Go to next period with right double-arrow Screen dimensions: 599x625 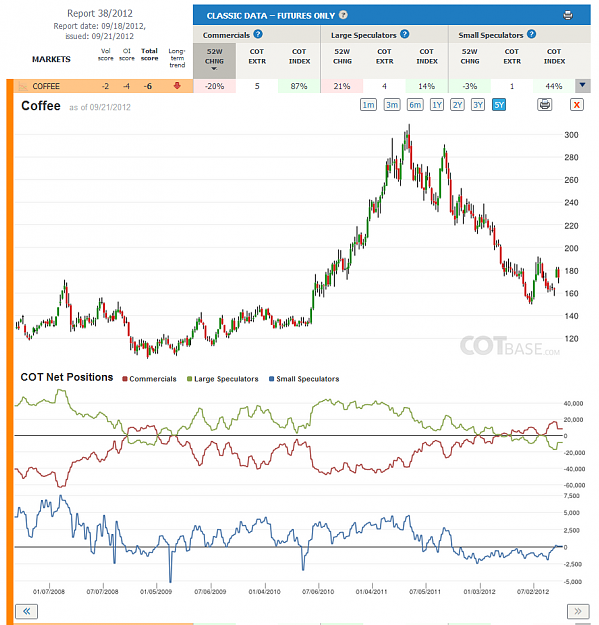coord(577,611)
